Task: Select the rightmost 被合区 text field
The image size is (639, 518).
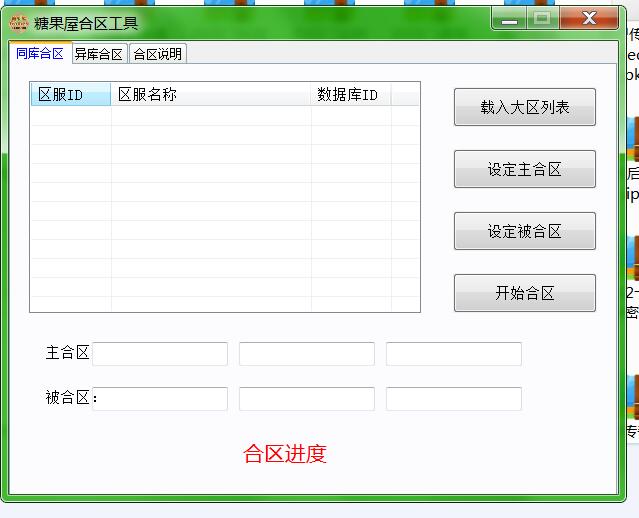Action: 453,399
